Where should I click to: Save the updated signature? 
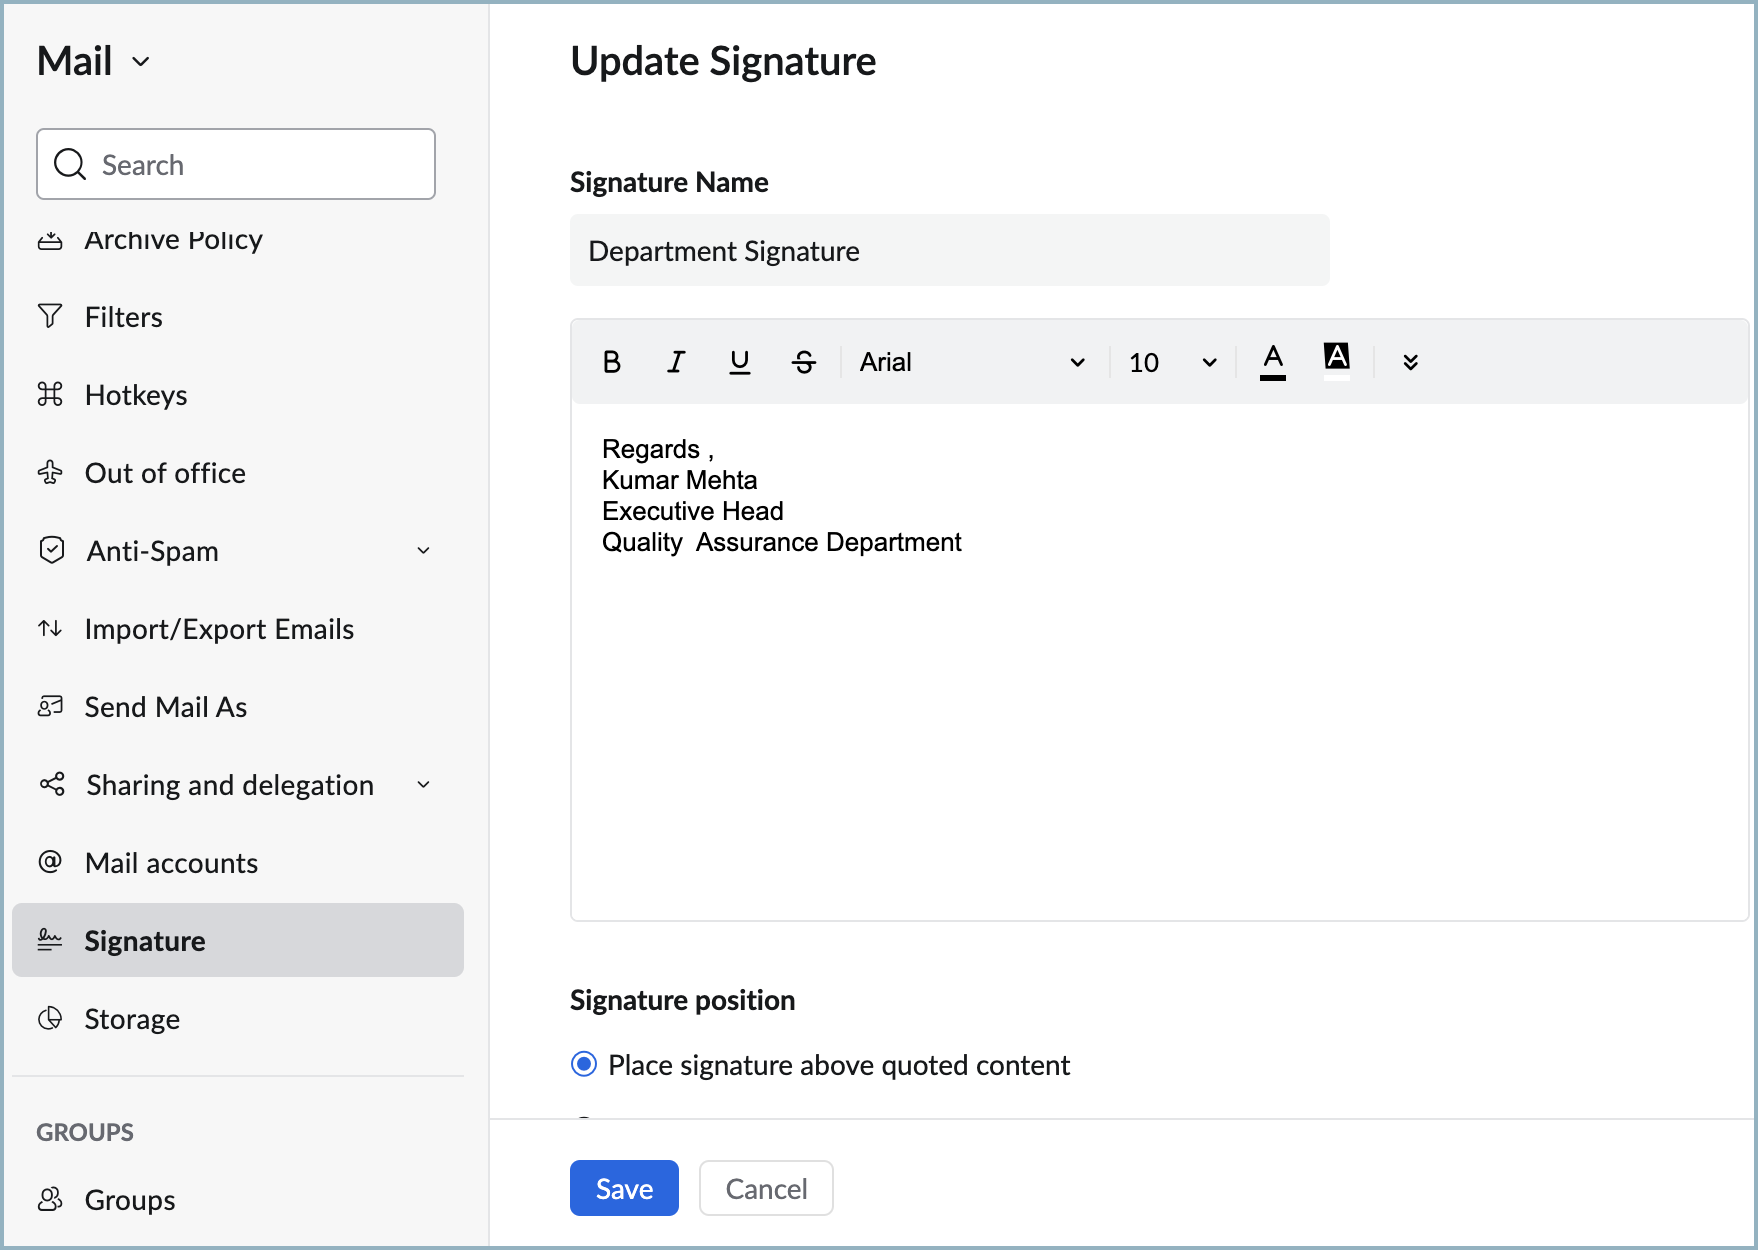(x=624, y=1188)
